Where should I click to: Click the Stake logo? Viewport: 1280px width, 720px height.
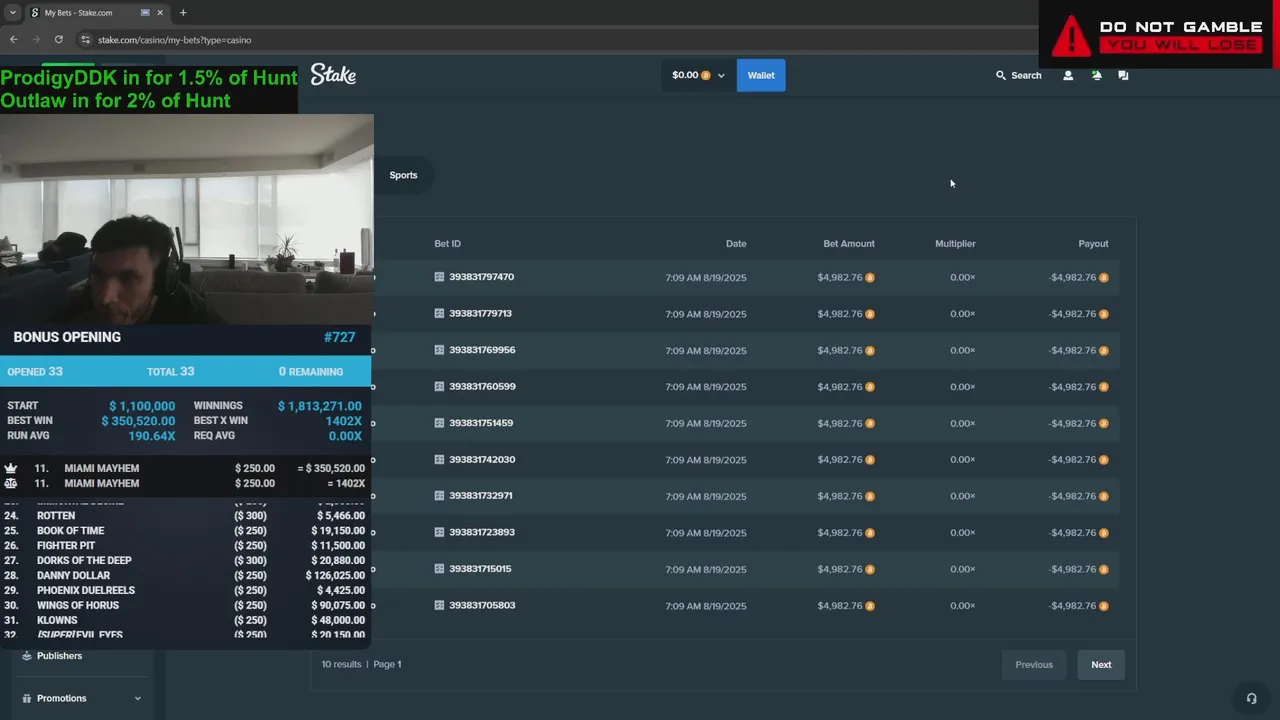click(333, 75)
